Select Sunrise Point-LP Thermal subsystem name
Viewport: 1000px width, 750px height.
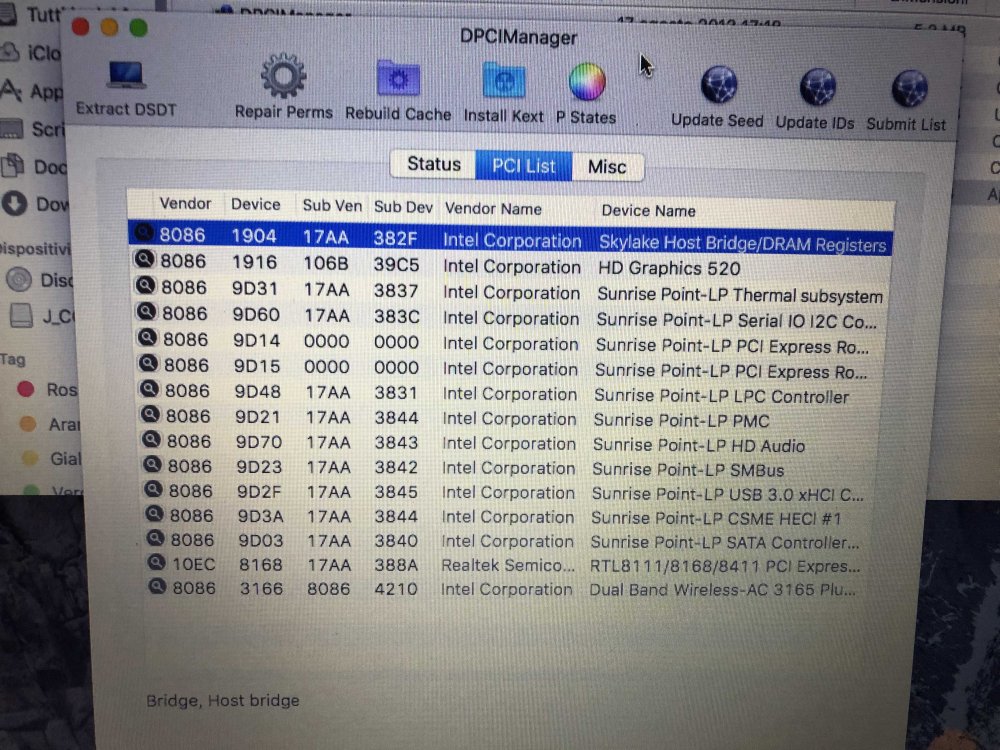click(740, 296)
